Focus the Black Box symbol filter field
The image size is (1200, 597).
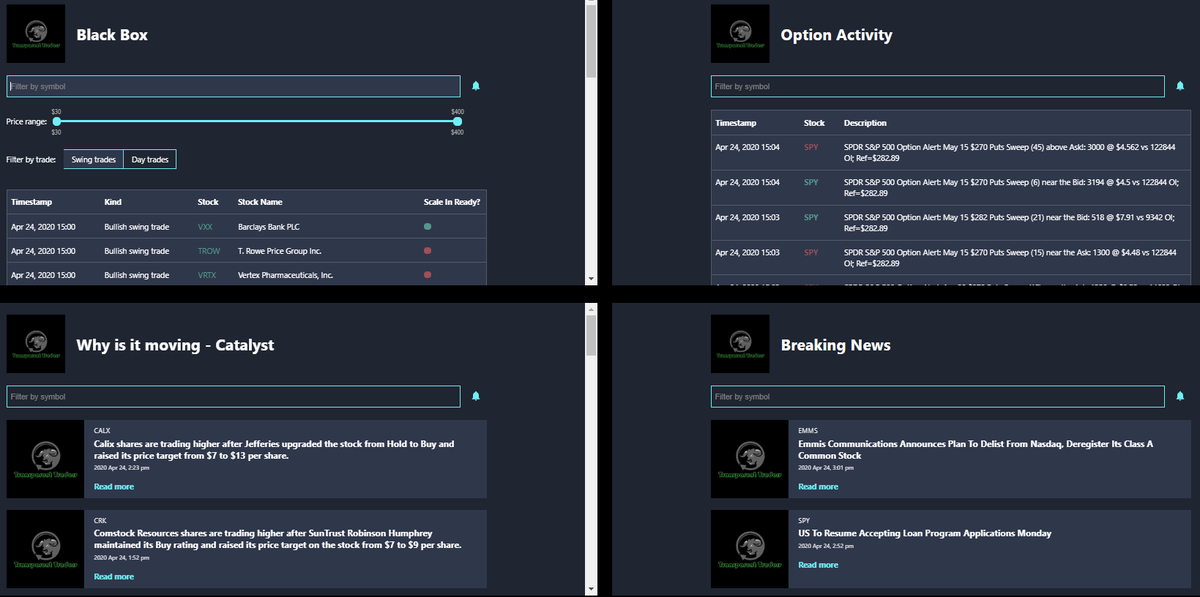click(x=233, y=87)
